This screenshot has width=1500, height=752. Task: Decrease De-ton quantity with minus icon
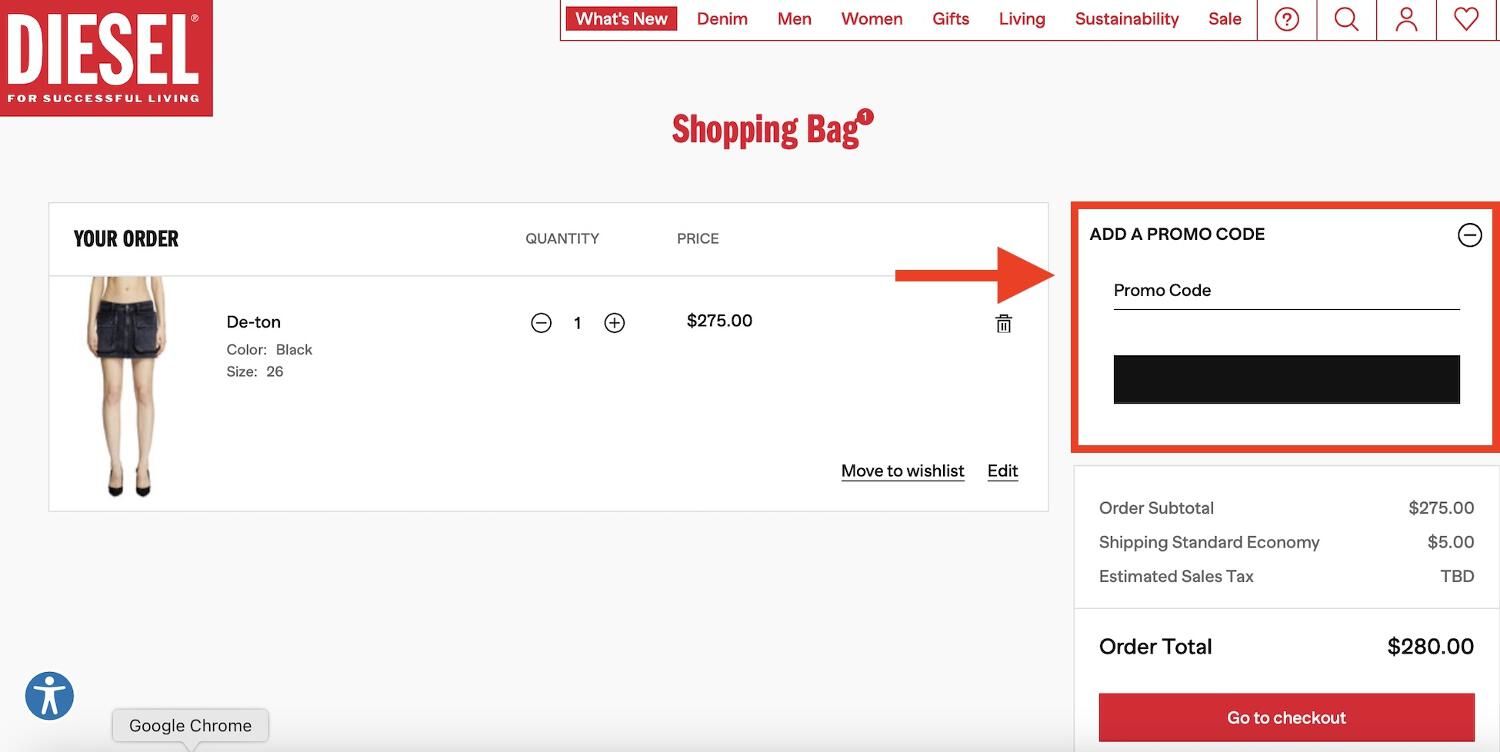tap(541, 323)
